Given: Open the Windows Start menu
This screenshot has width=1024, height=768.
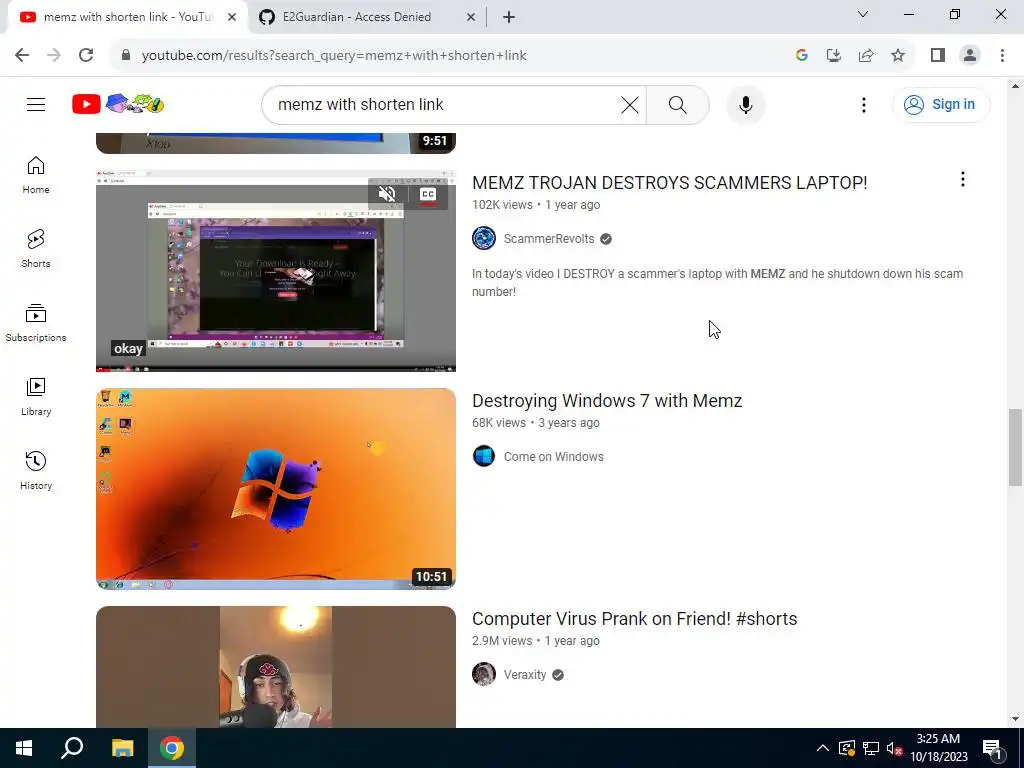Looking at the screenshot, I should (24, 748).
